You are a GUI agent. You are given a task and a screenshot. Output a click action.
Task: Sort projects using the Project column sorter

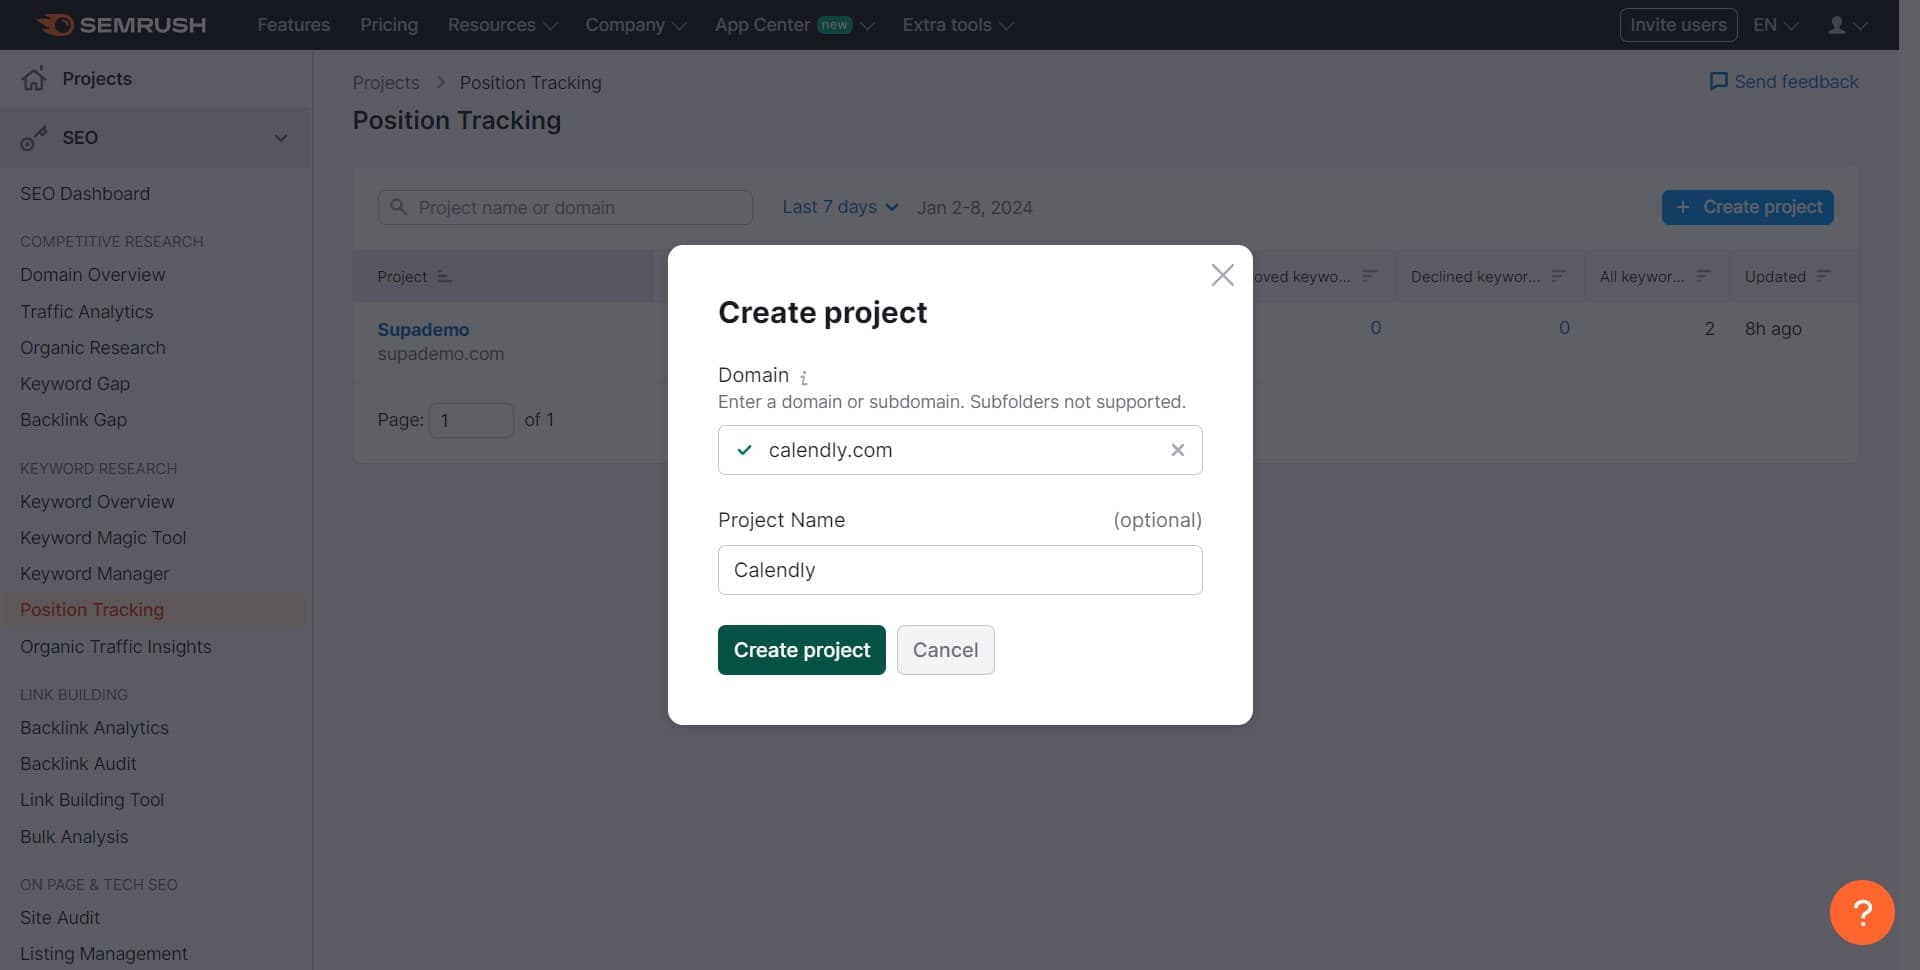444,276
